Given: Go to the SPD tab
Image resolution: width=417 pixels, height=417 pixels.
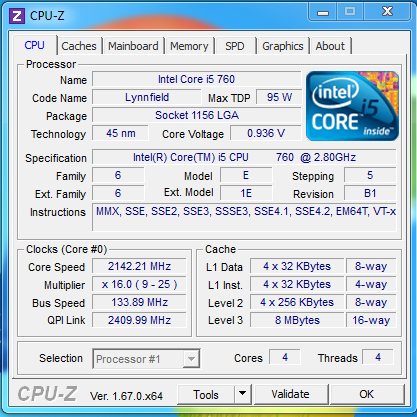Looking at the screenshot, I should [235, 46].
